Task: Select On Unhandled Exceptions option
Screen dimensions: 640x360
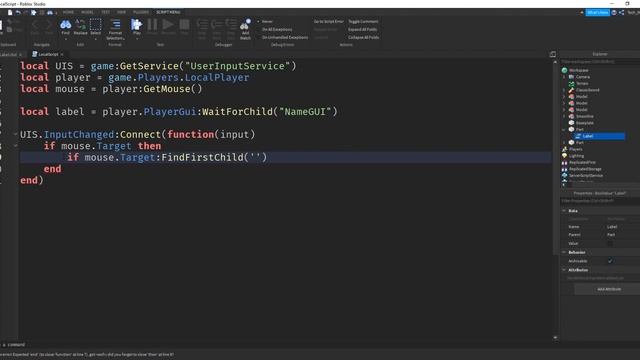Action: [x=285, y=37]
